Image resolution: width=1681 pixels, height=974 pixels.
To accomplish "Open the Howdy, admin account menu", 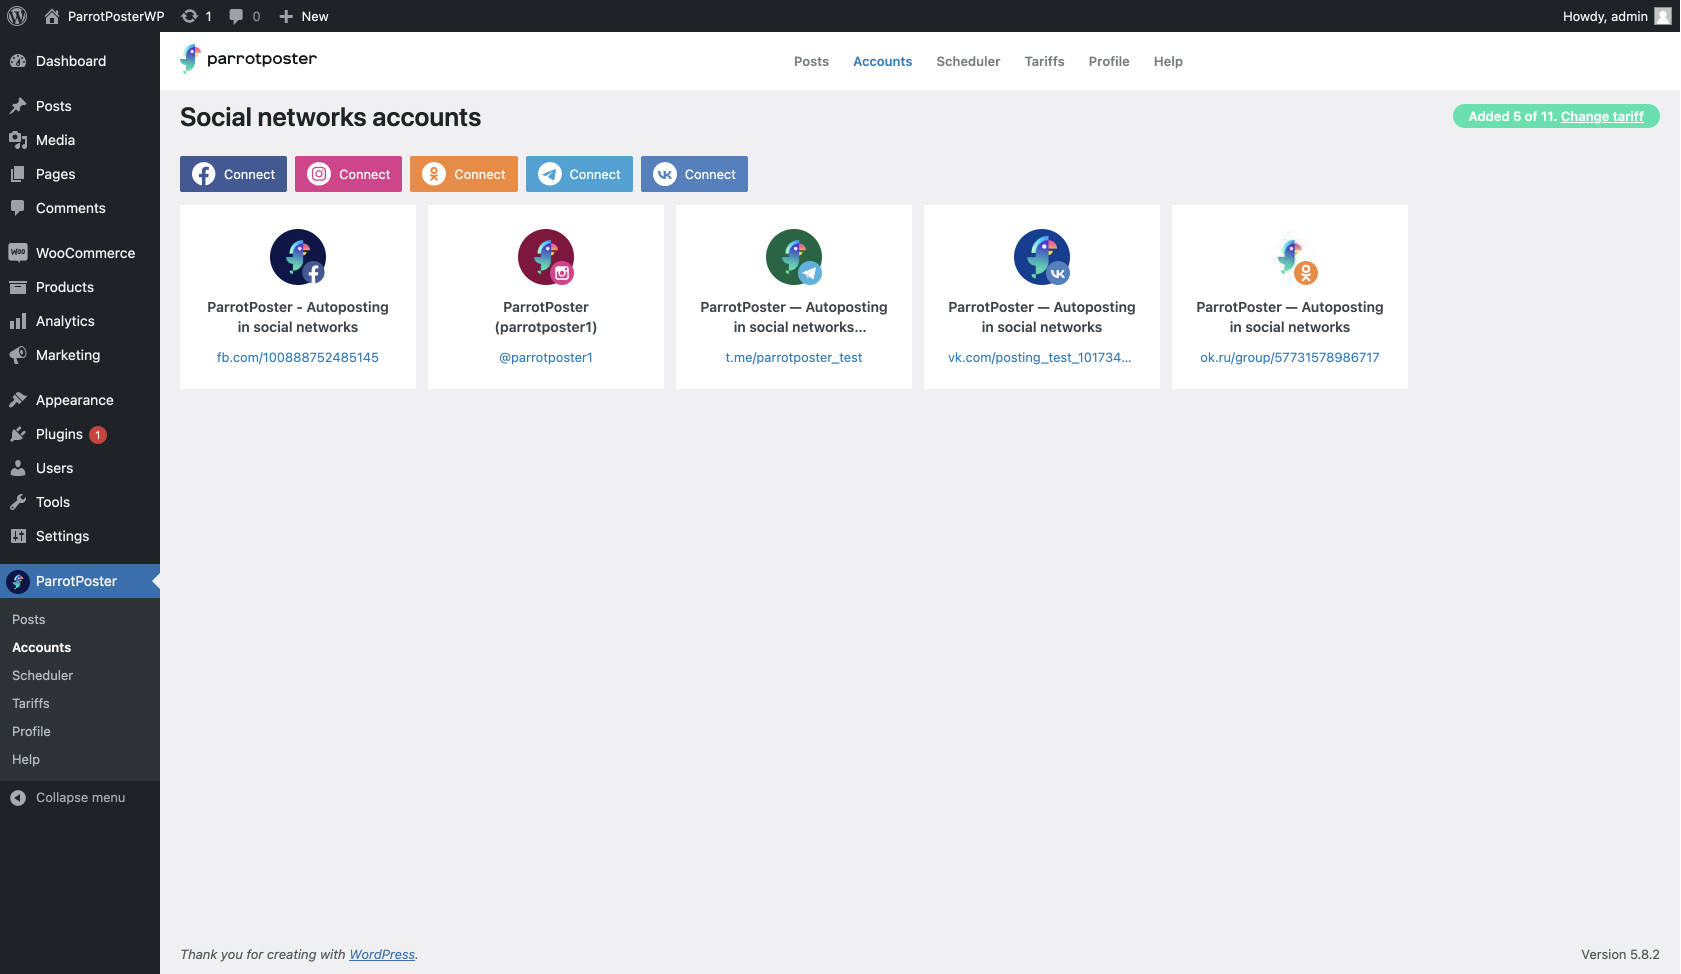I will point(1616,16).
